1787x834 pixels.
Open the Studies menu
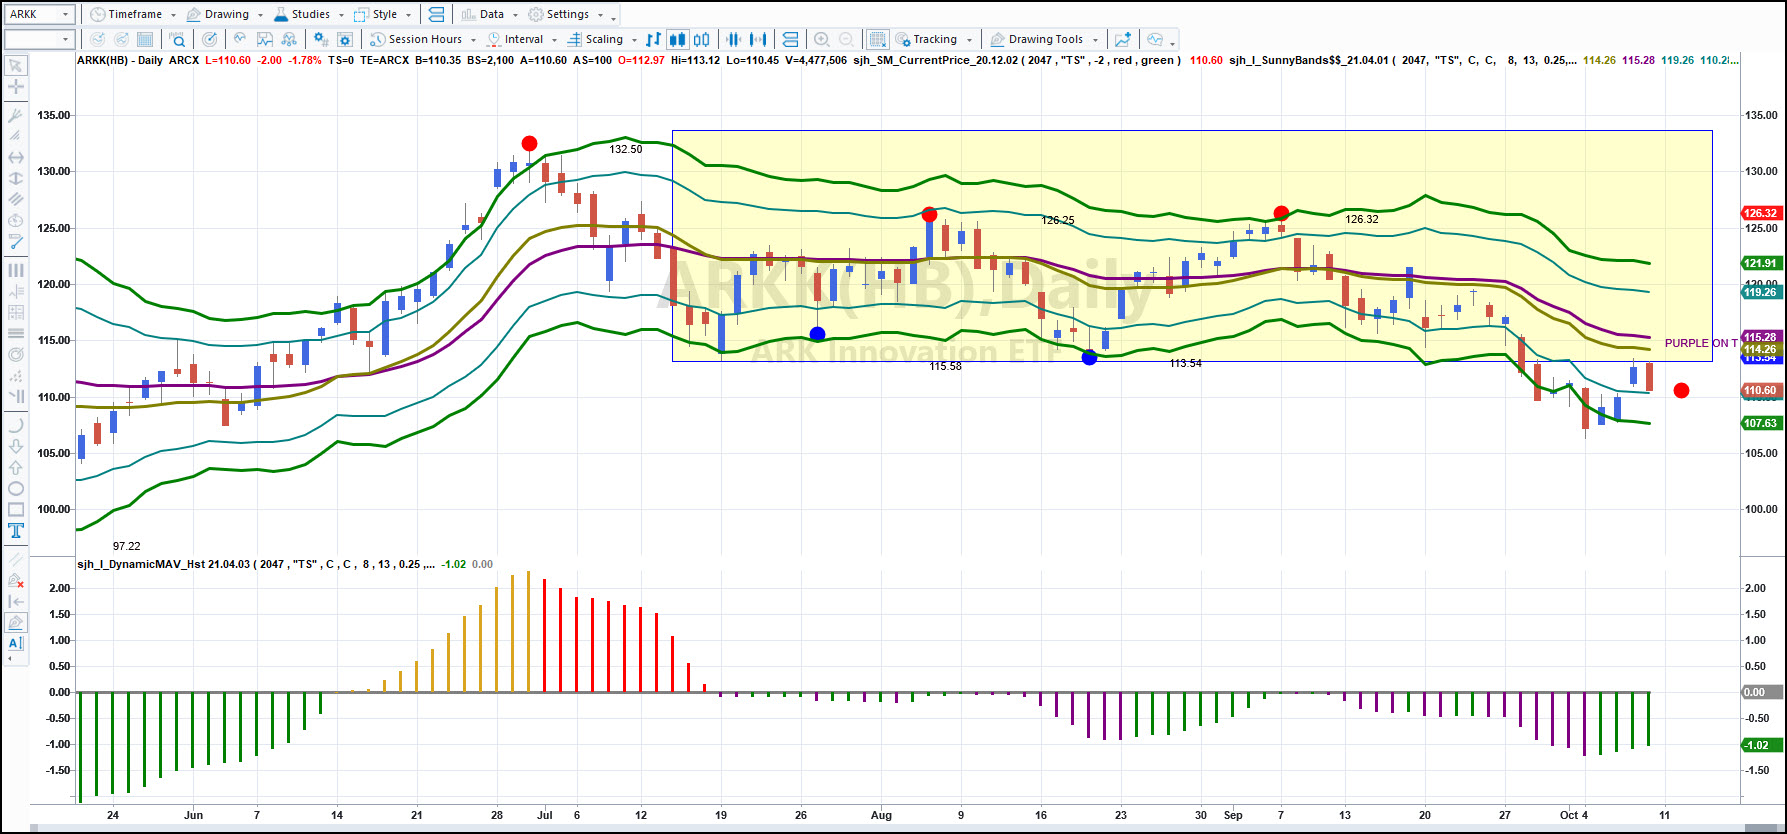point(308,15)
